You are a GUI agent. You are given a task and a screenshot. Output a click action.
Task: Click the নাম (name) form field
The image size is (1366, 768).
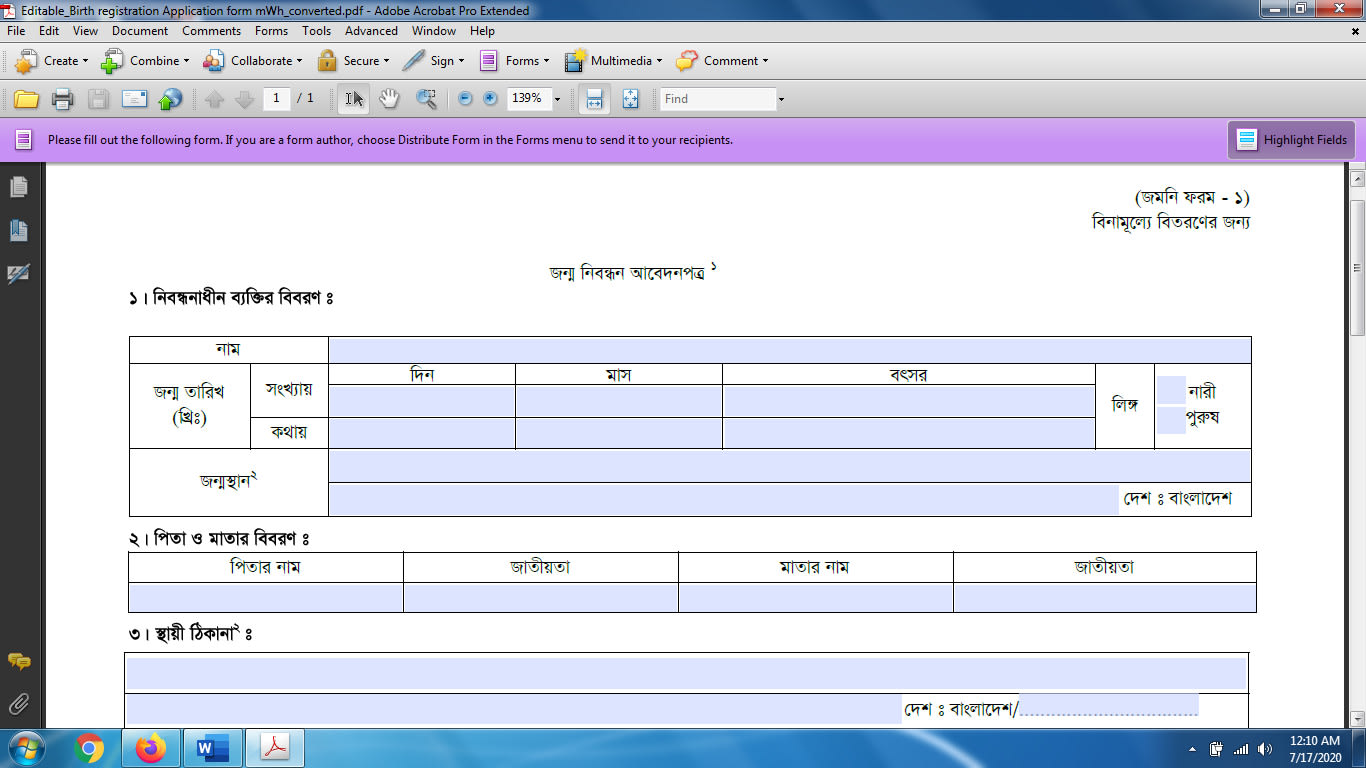click(x=790, y=350)
